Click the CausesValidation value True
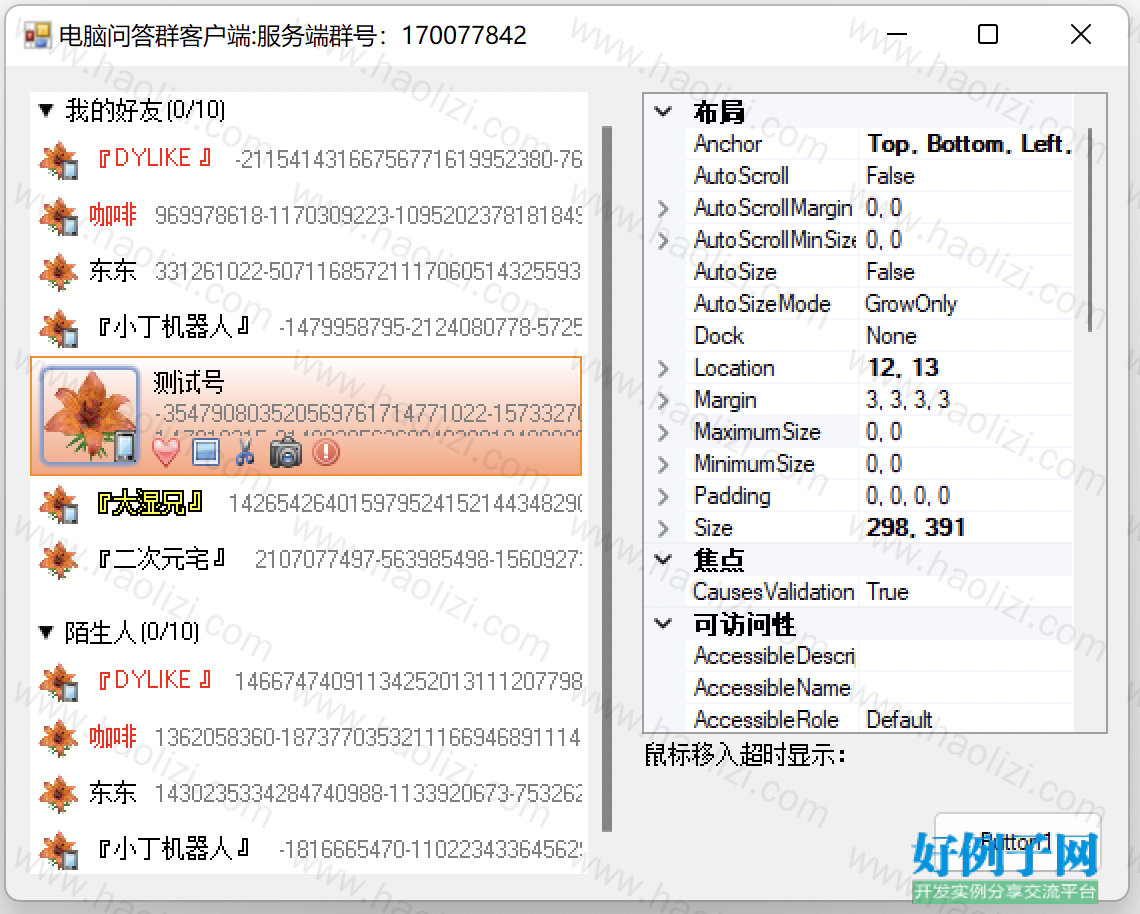The width and height of the screenshot is (1140, 914). (887, 592)
